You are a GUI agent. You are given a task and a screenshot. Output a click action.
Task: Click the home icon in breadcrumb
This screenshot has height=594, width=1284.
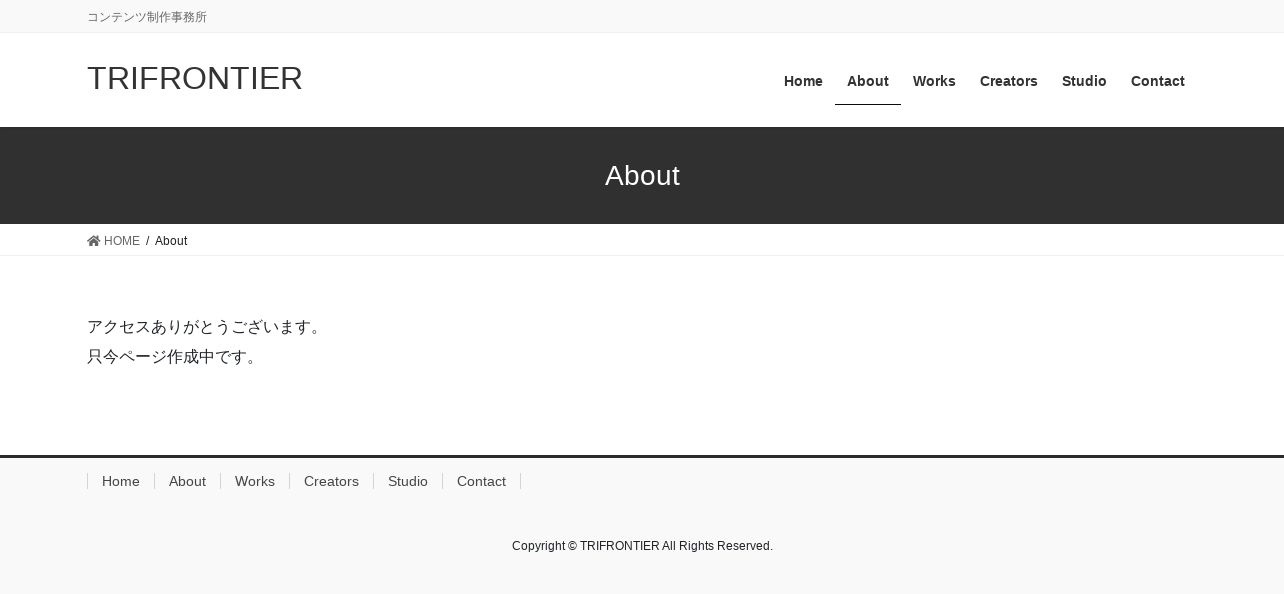(x=94, y=241)
